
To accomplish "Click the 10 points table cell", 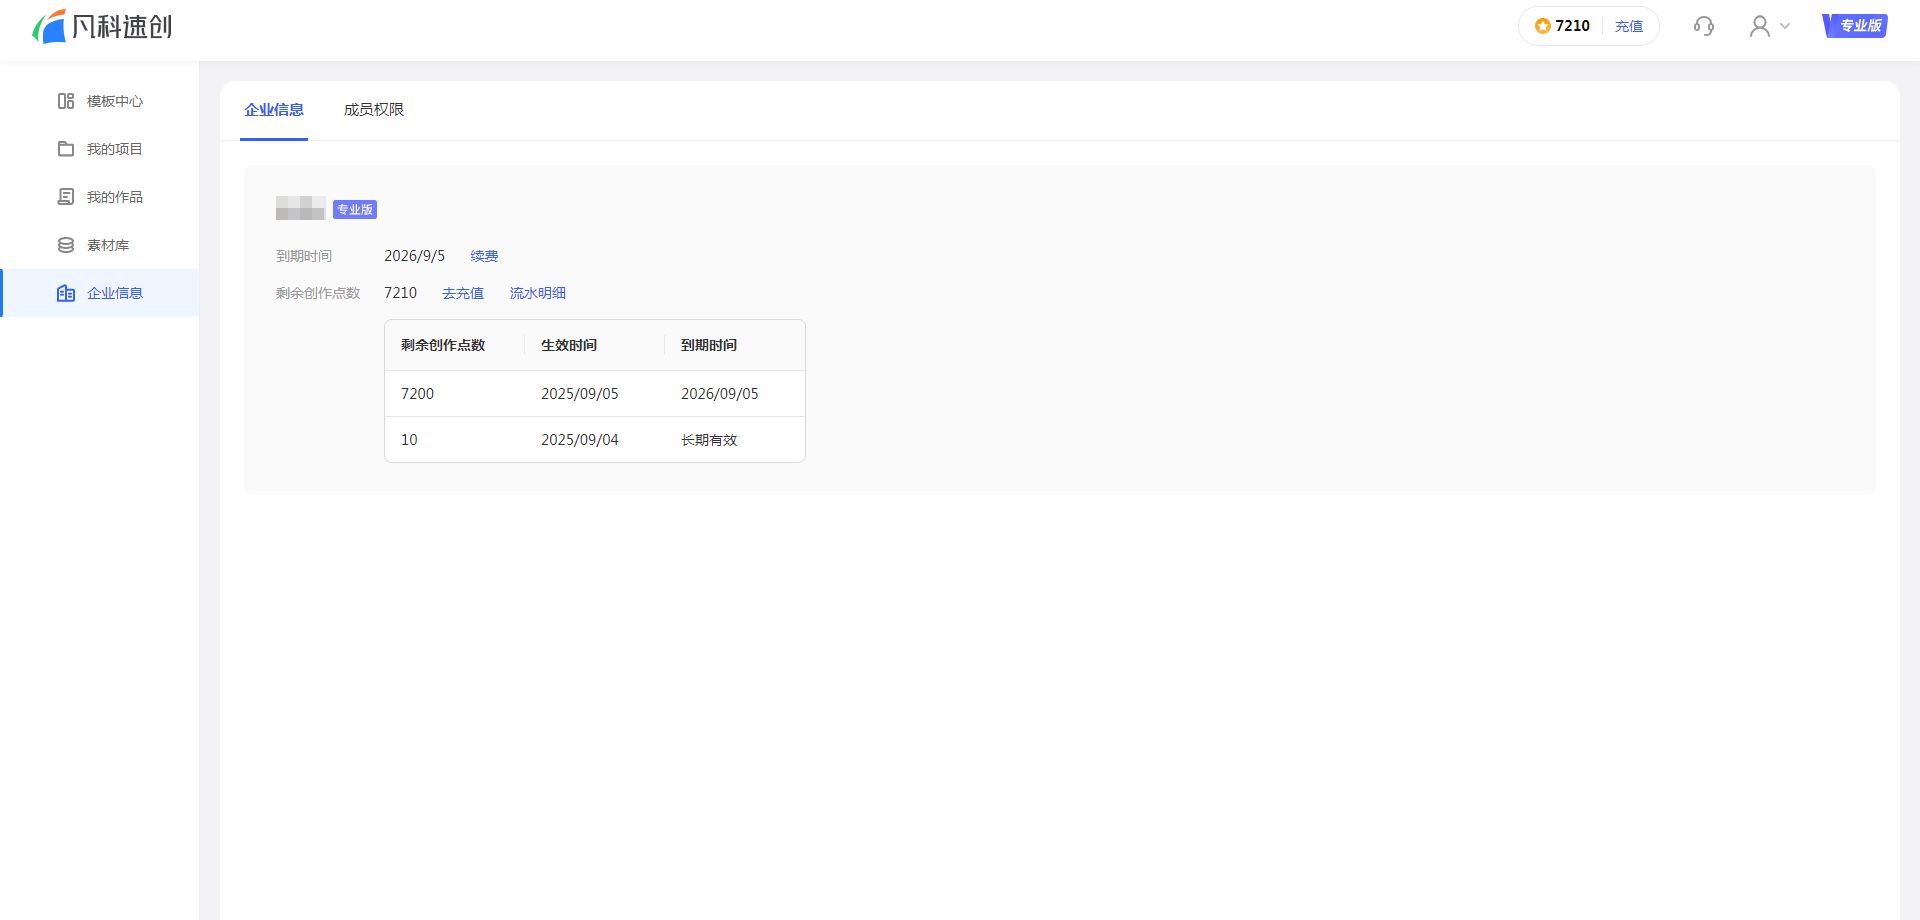I will pos(409,440).
